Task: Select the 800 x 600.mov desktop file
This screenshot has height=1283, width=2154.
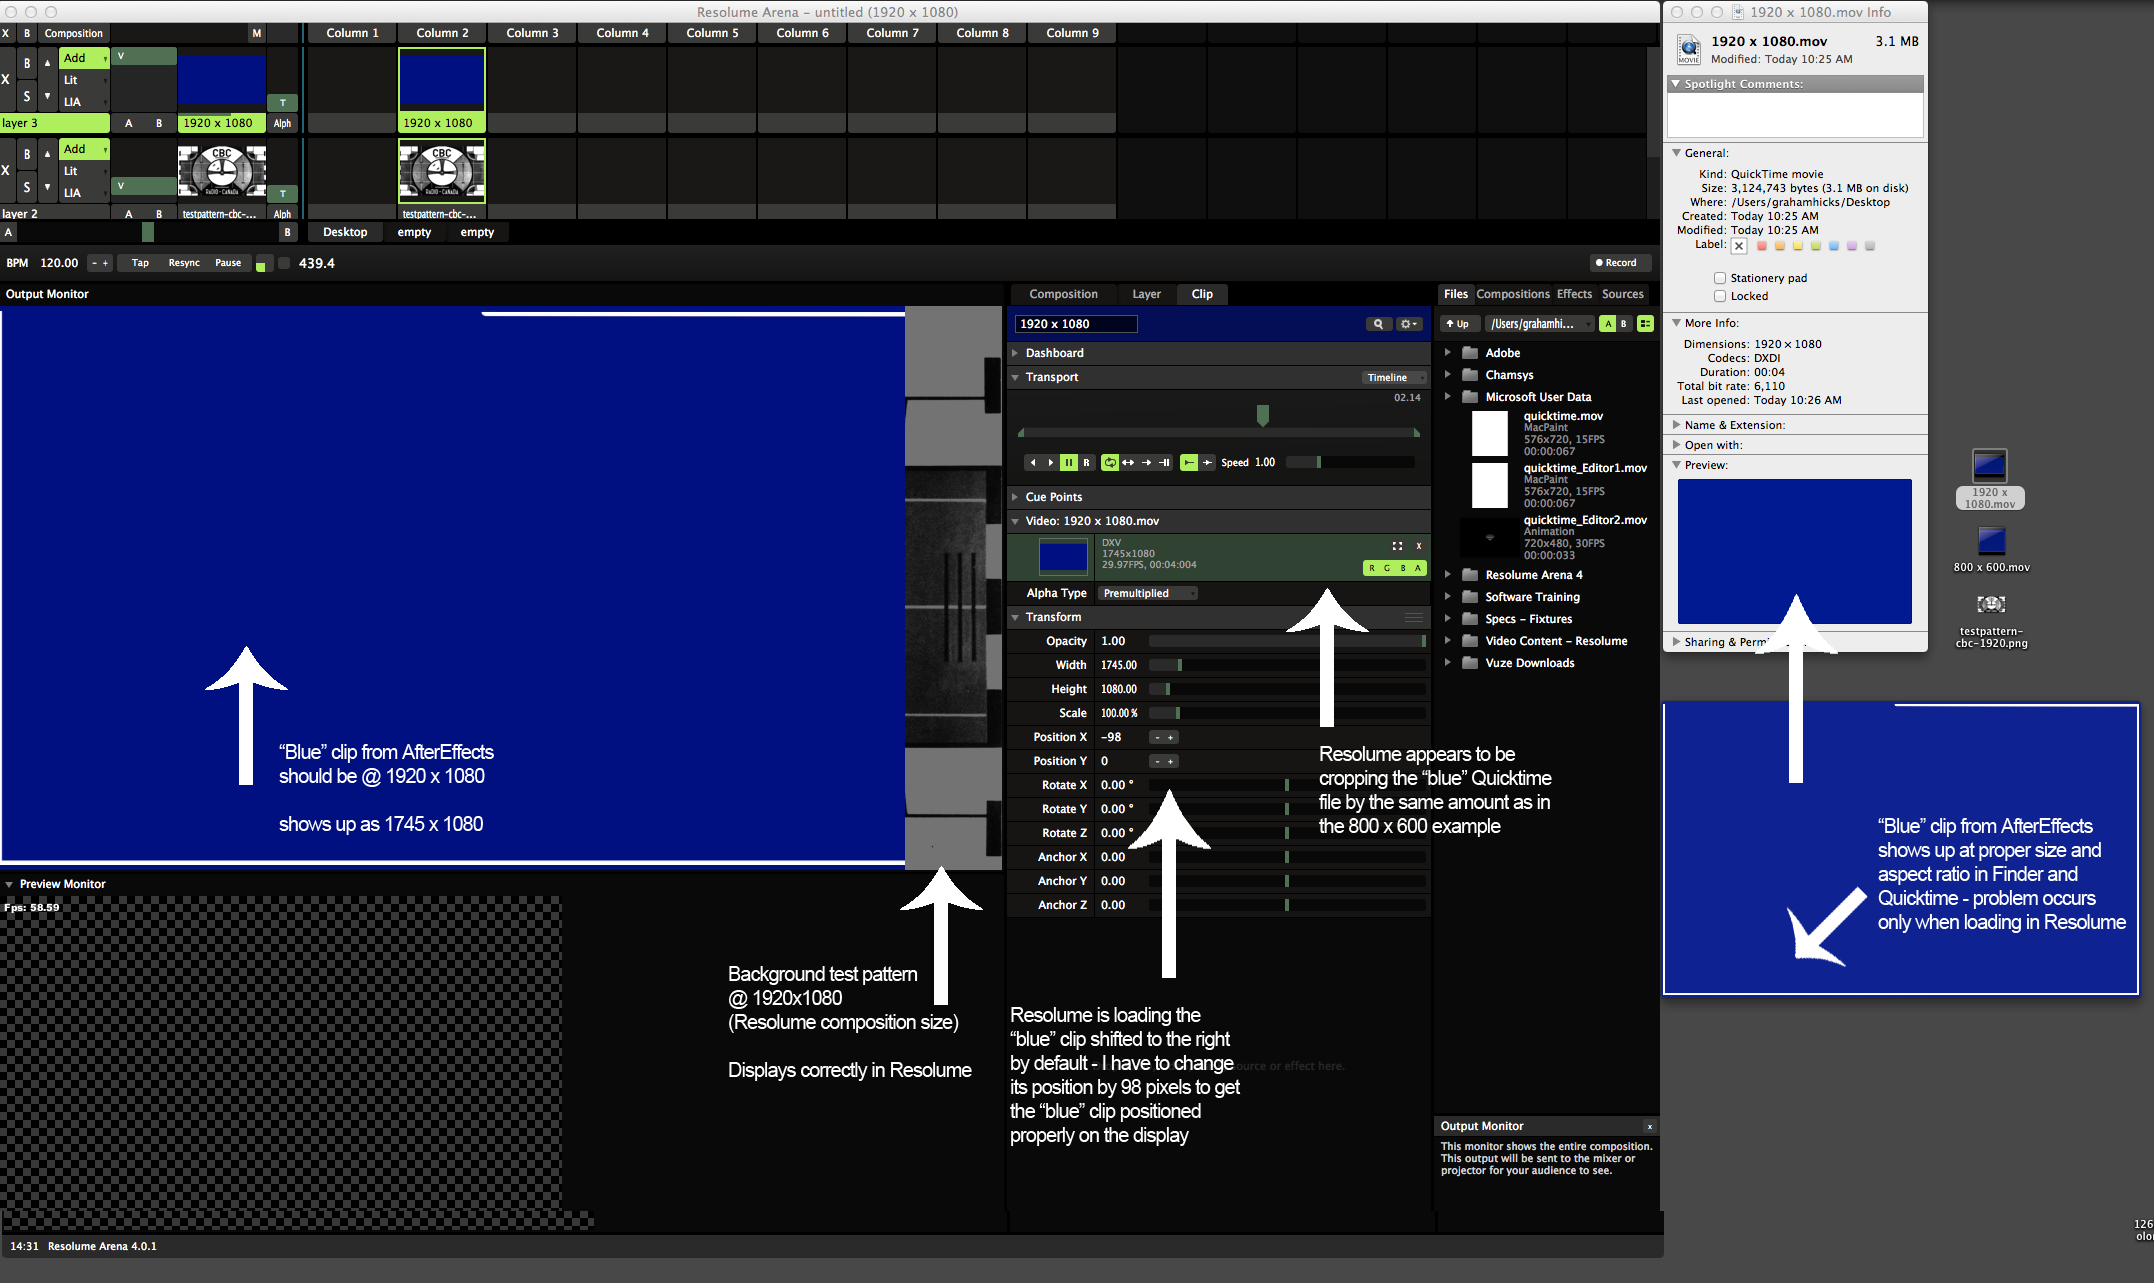Action: (x=1991, y=549)
